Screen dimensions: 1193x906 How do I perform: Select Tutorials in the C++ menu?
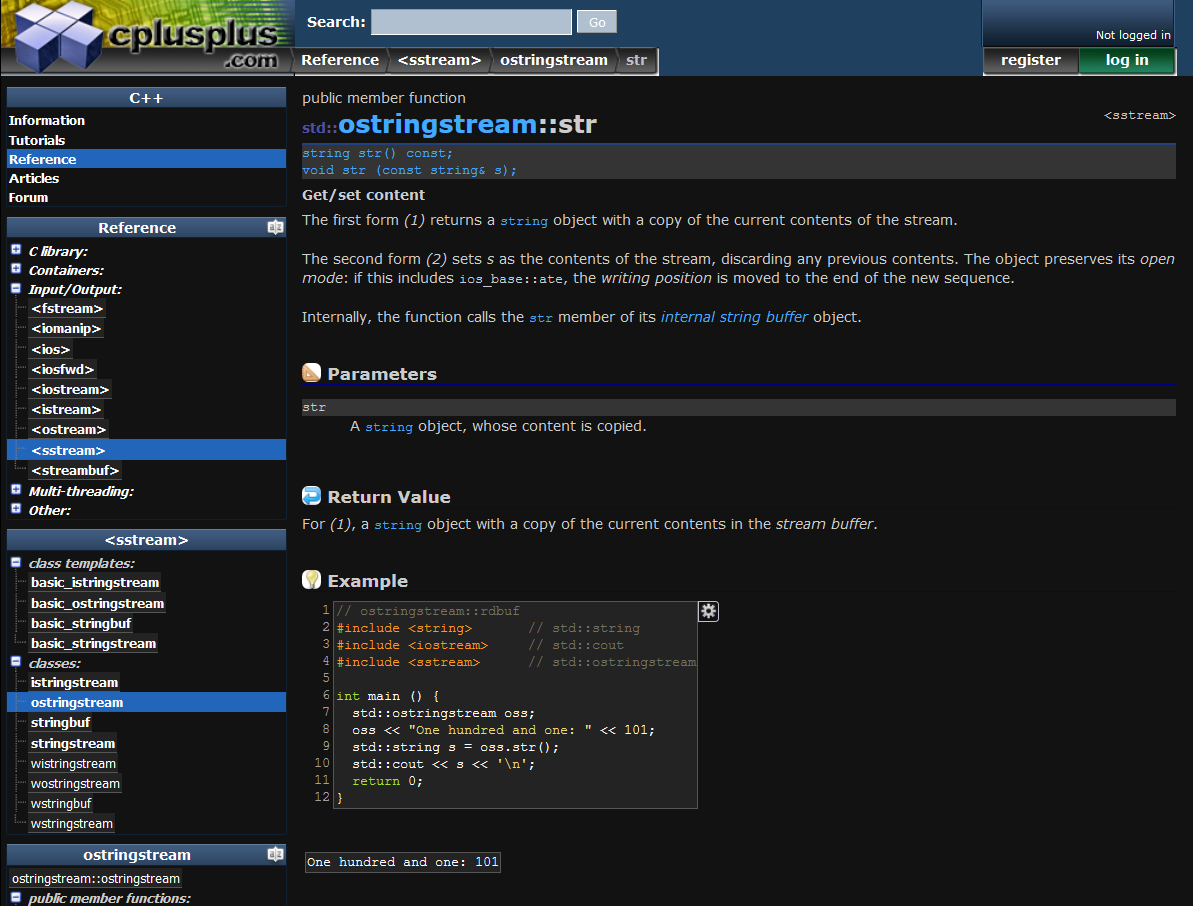[37, 140]
